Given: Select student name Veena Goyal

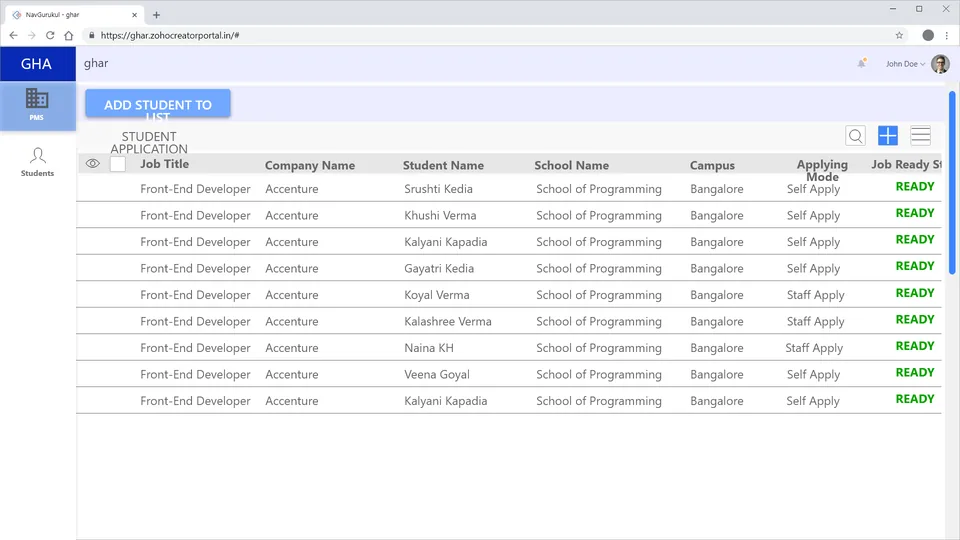Looking at the screenshot, I should [x=437, y=374].
